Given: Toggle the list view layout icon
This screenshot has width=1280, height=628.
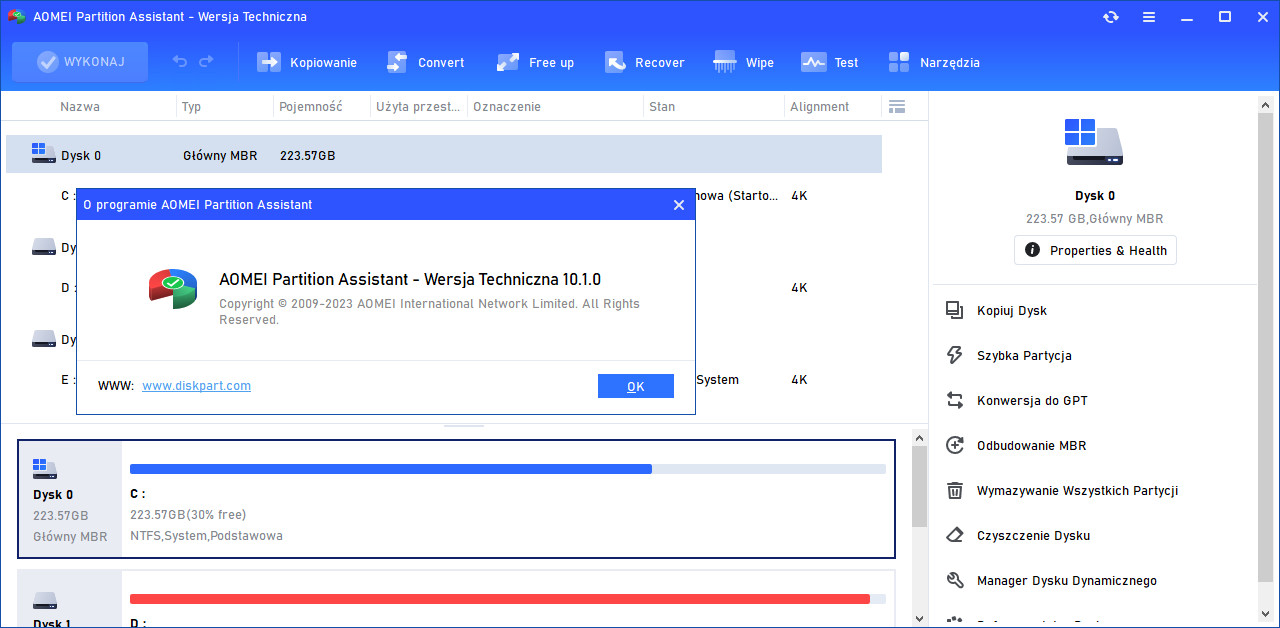Looking at the screenshot, I should [896, 107].
